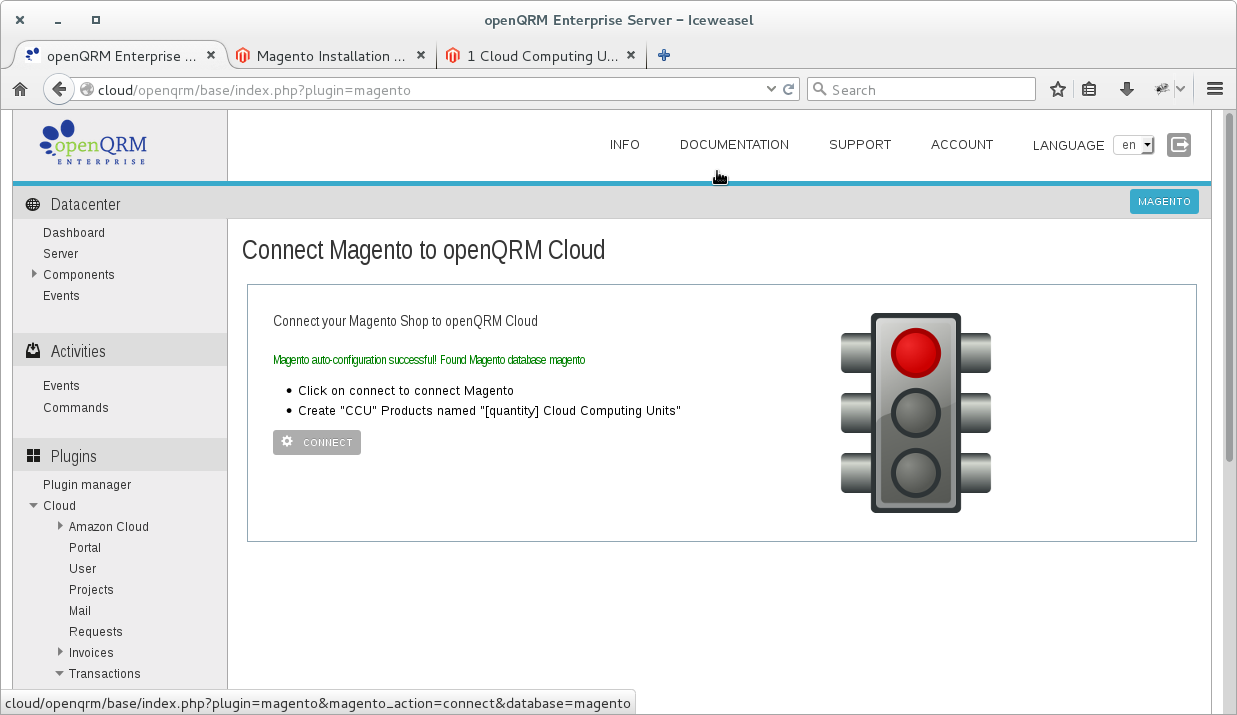Reload the current page
Screen dimensions: 1237x715
pos(789,89)
